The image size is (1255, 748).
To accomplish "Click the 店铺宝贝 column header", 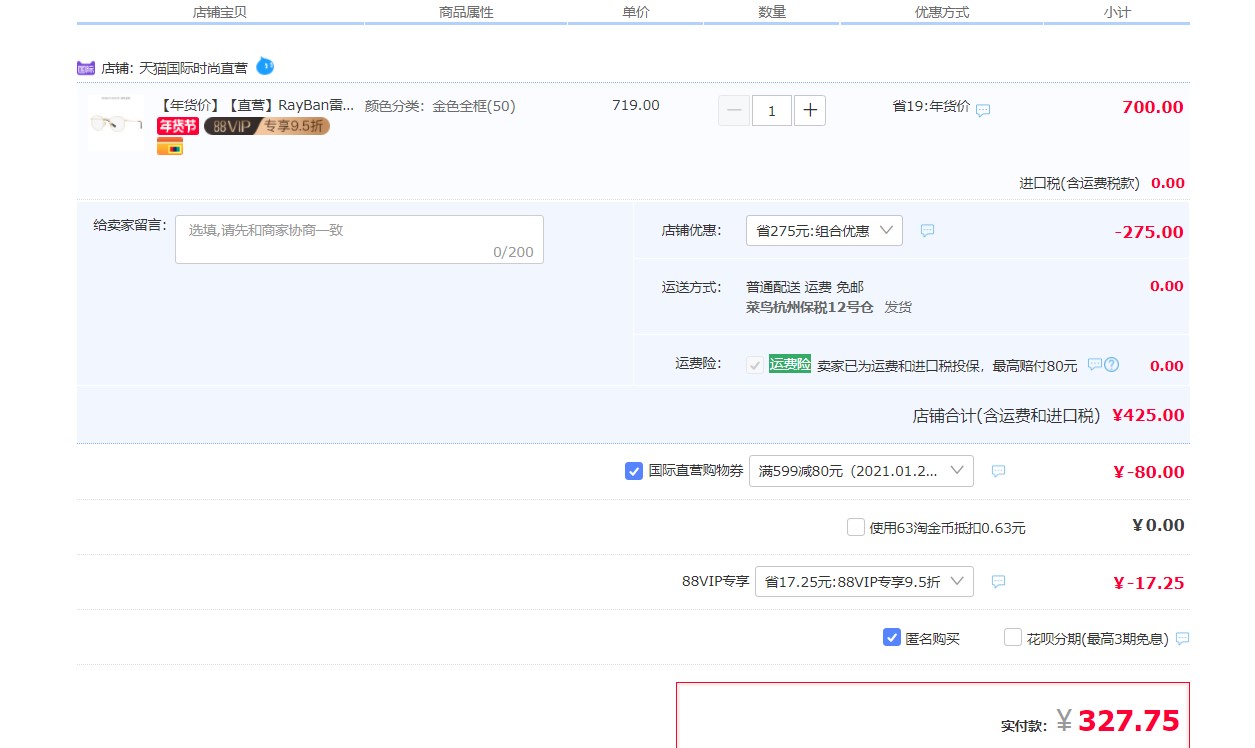I will coord(220,12).
